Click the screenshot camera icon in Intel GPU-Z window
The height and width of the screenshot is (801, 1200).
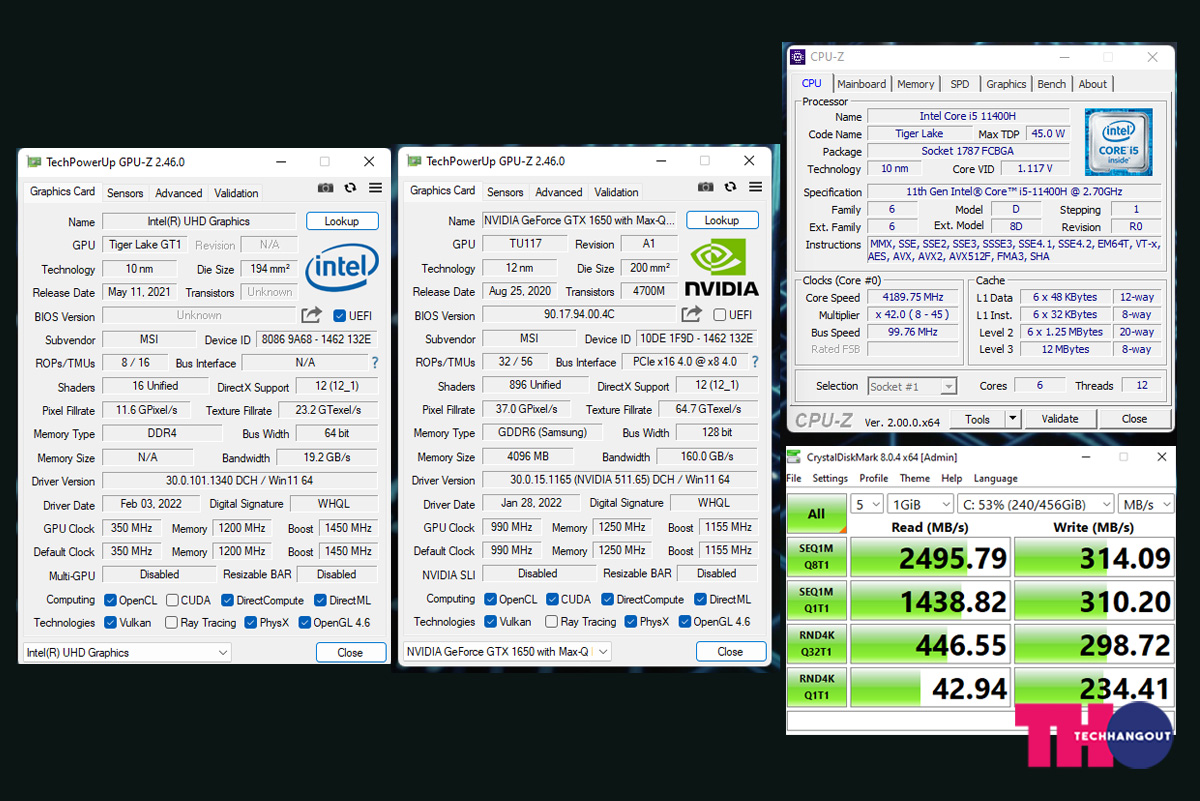325,188
